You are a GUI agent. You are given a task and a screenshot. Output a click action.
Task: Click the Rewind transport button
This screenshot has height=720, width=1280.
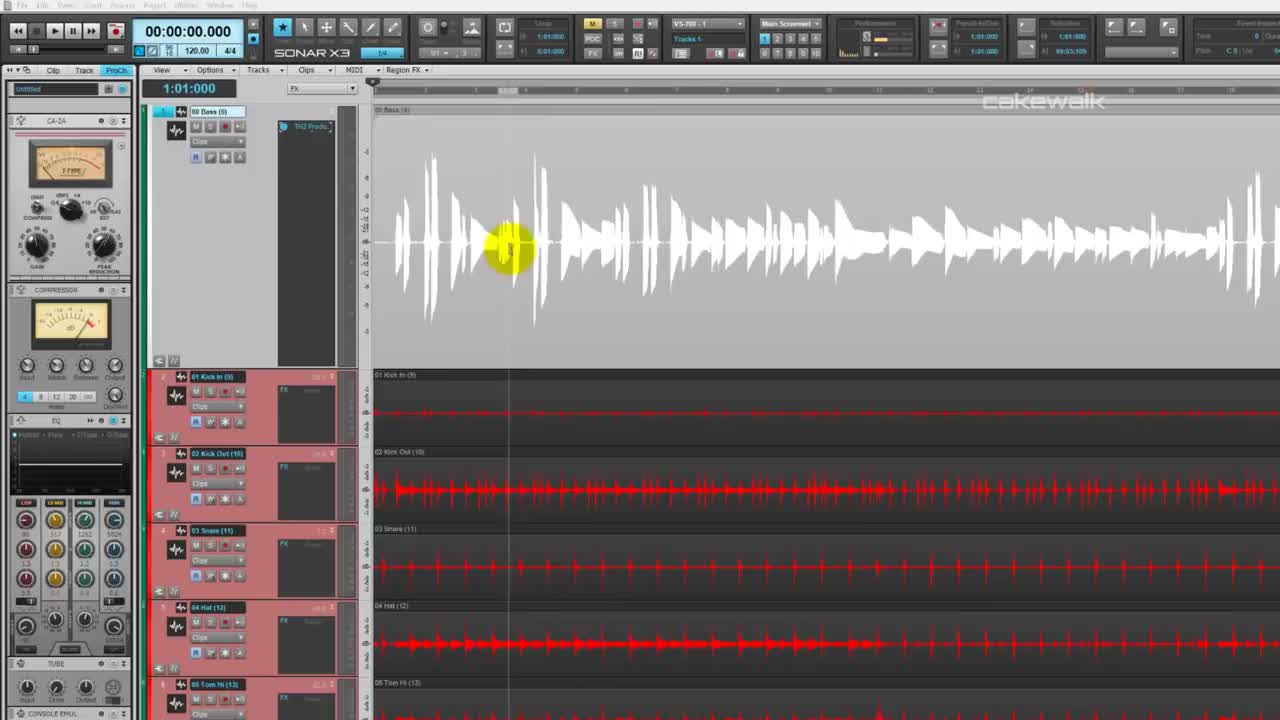pyautogui.click(x=17, y=31)
